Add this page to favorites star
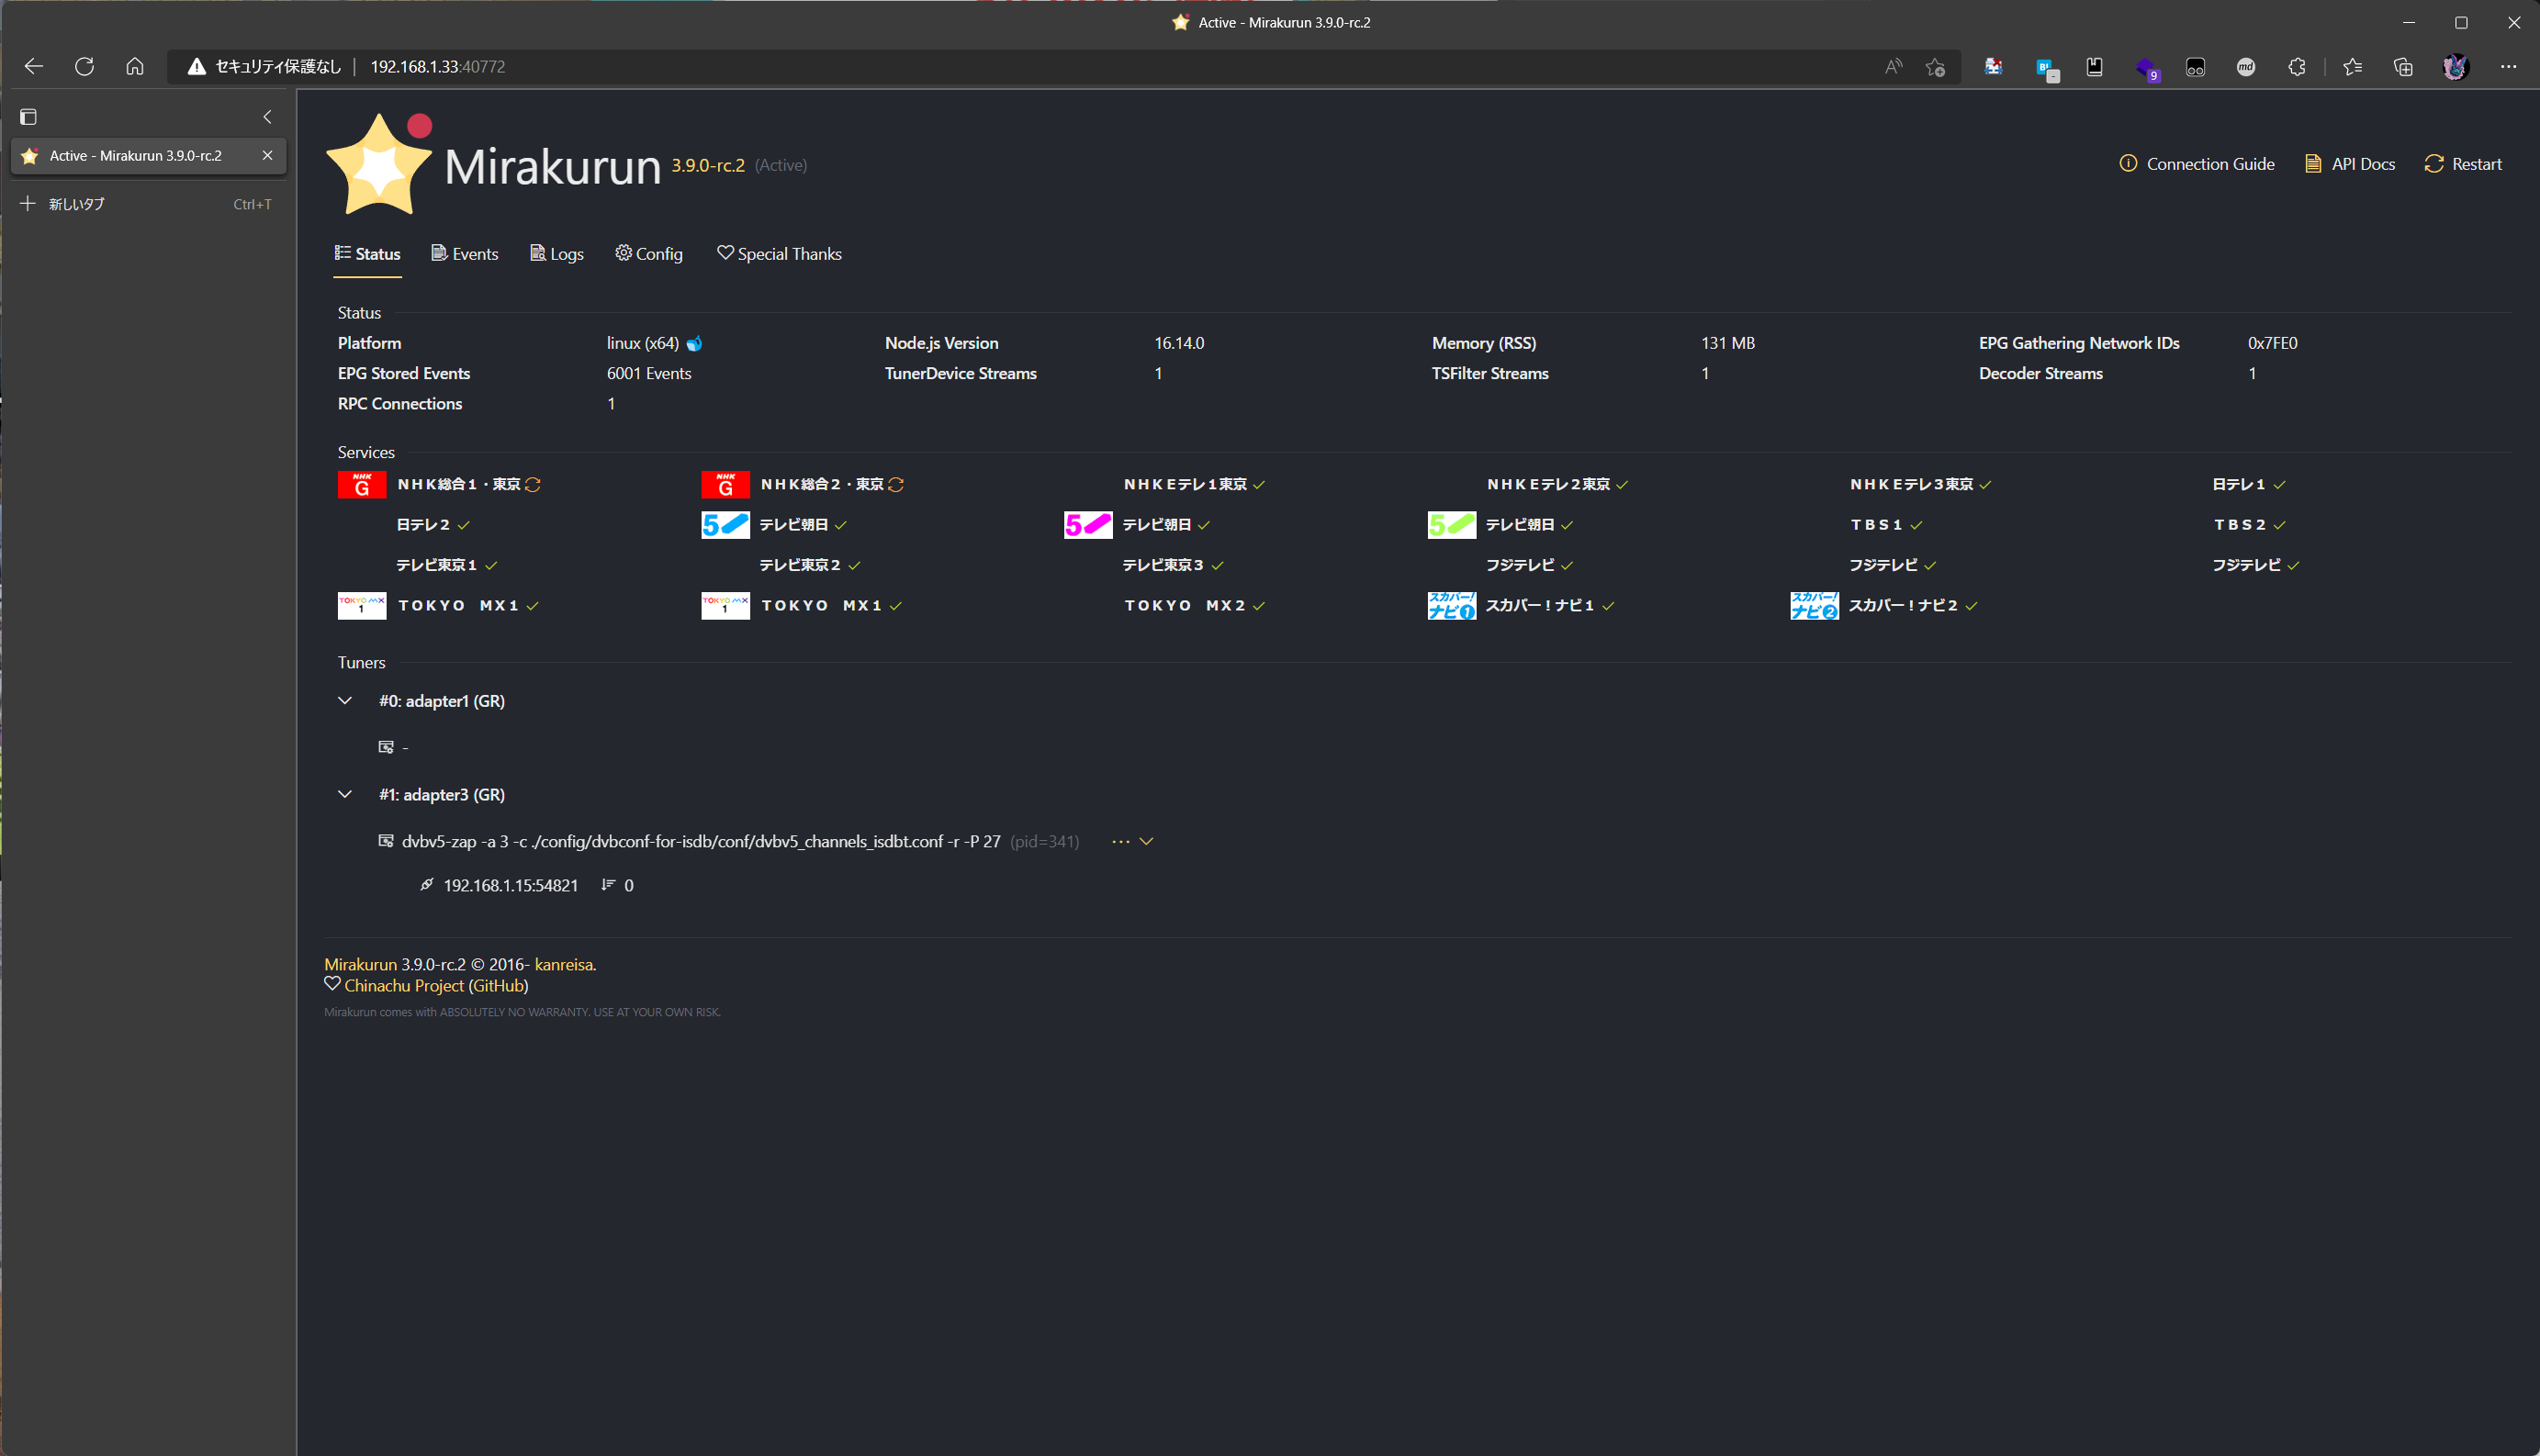 click(1935, 67)
